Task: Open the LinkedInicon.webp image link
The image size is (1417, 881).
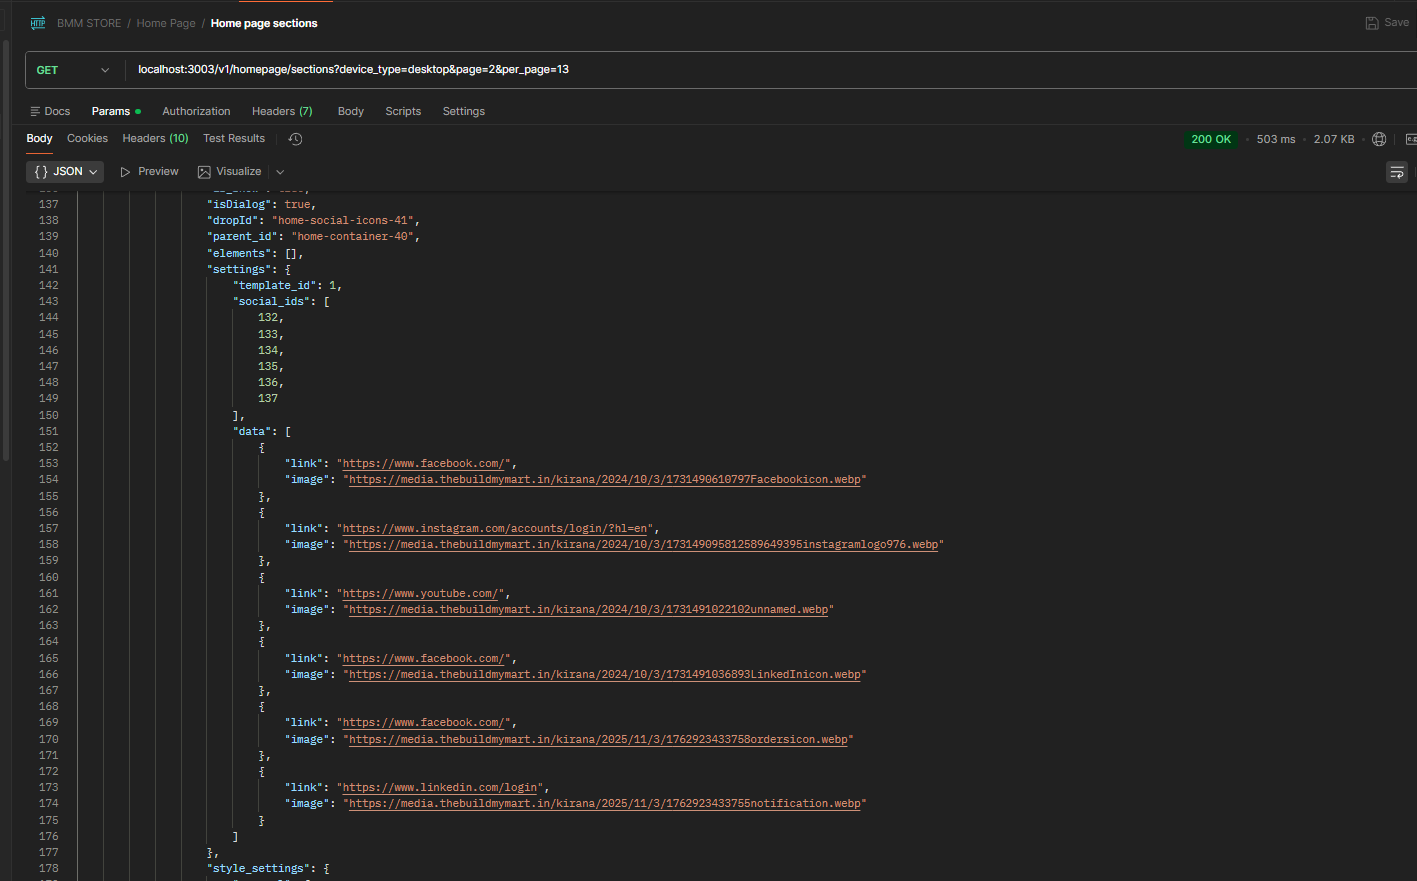Action: [605, 675]
